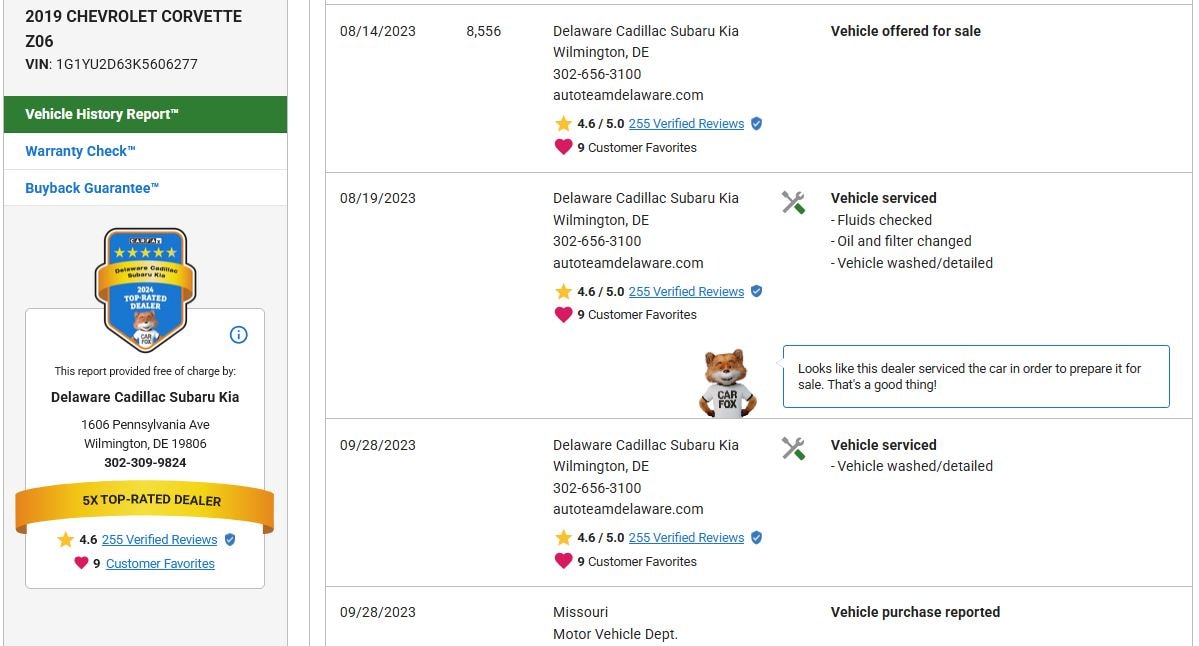Open the Vehicle History Report tab

(145, 114)
